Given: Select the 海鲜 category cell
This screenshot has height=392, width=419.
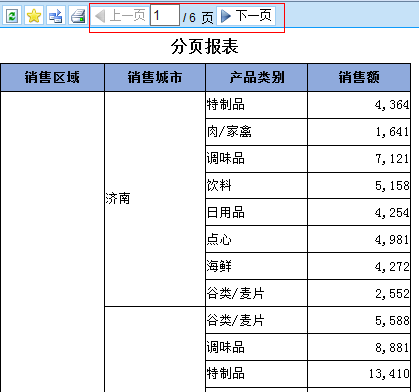Looking at the screenshot, I should click(256, 266).
